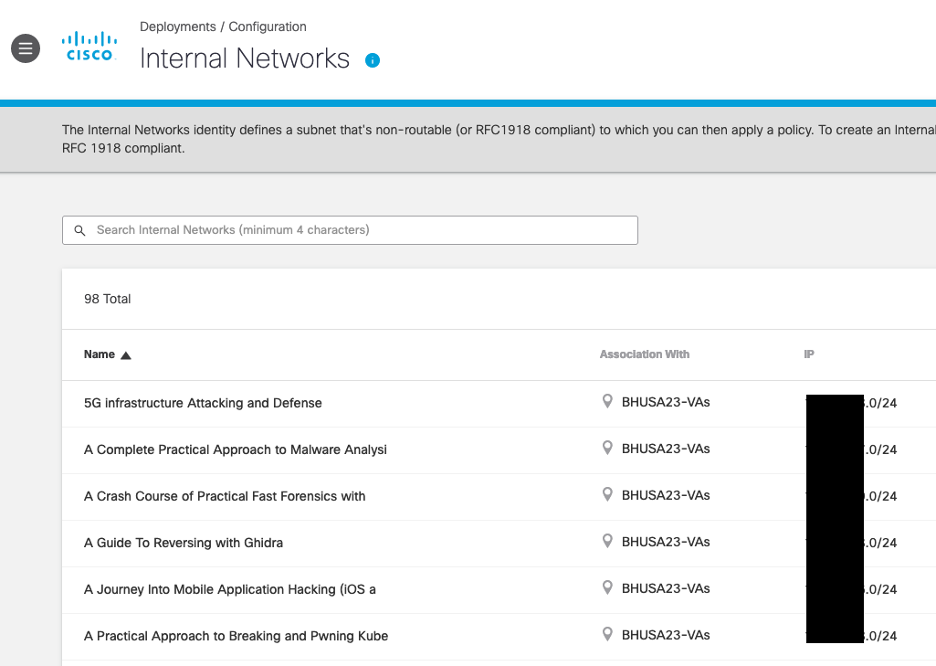Click location pin for Malware Analysis row

tap(606, 449)
